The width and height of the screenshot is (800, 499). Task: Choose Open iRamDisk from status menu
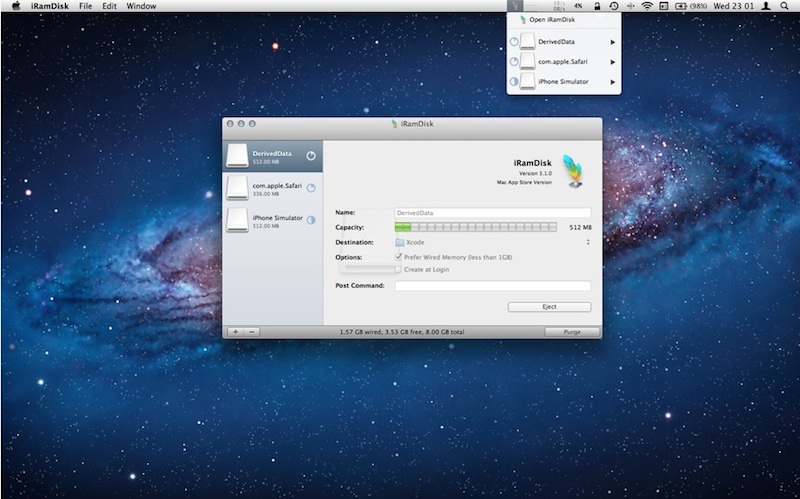point(551,20)
